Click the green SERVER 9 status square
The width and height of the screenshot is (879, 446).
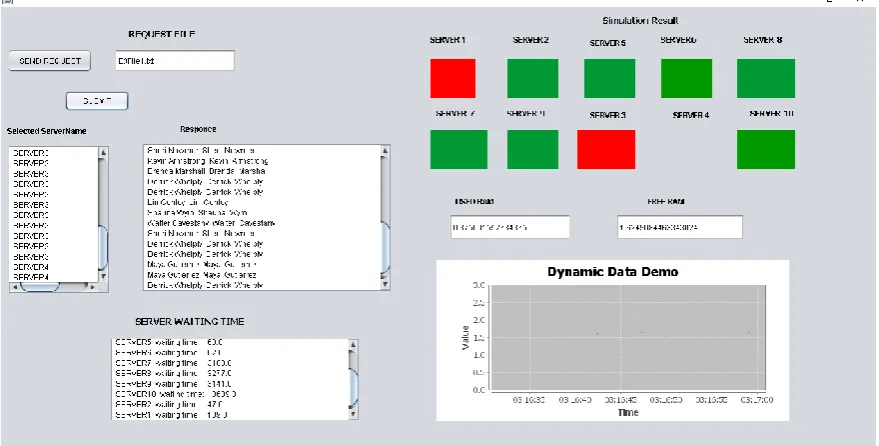(x=533, y=150)
